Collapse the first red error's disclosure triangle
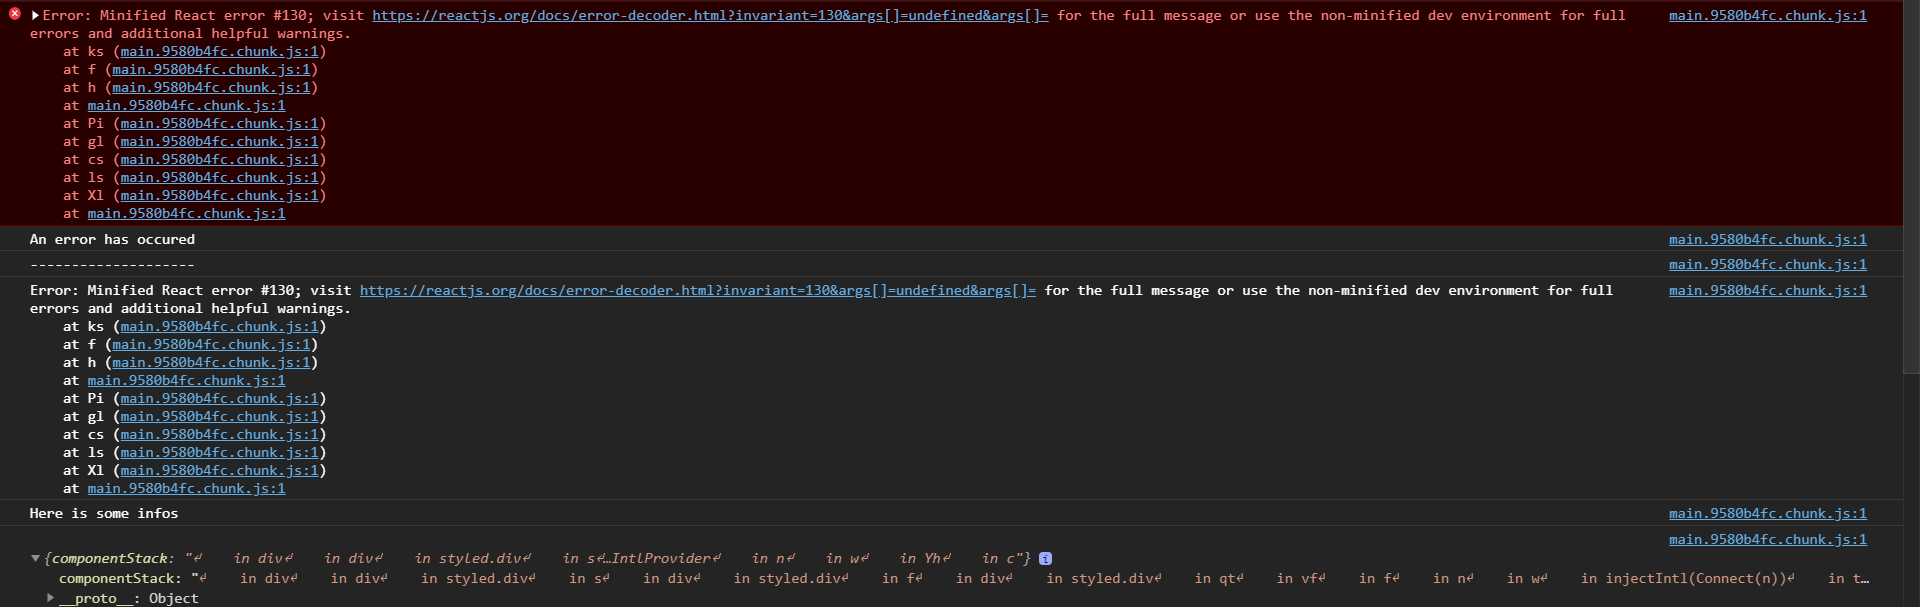Image resolution: width=1920 pixels, height=607 pixels. click(x=36, y=15)
